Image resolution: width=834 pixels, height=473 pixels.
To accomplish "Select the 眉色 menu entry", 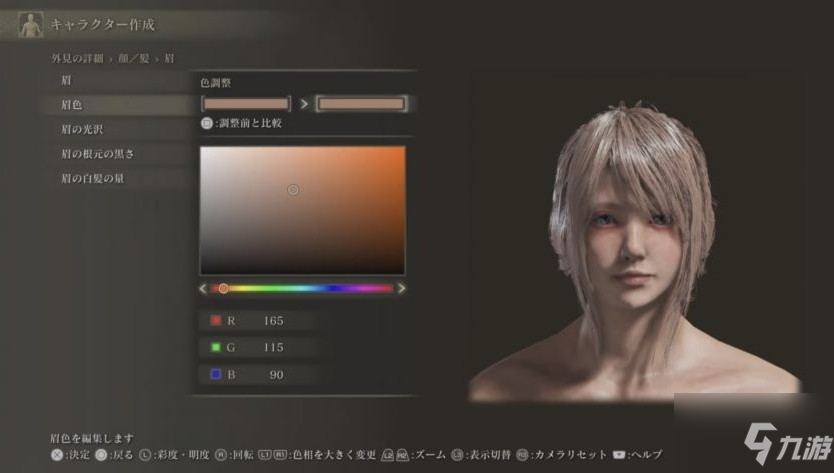I will (114, 105).
